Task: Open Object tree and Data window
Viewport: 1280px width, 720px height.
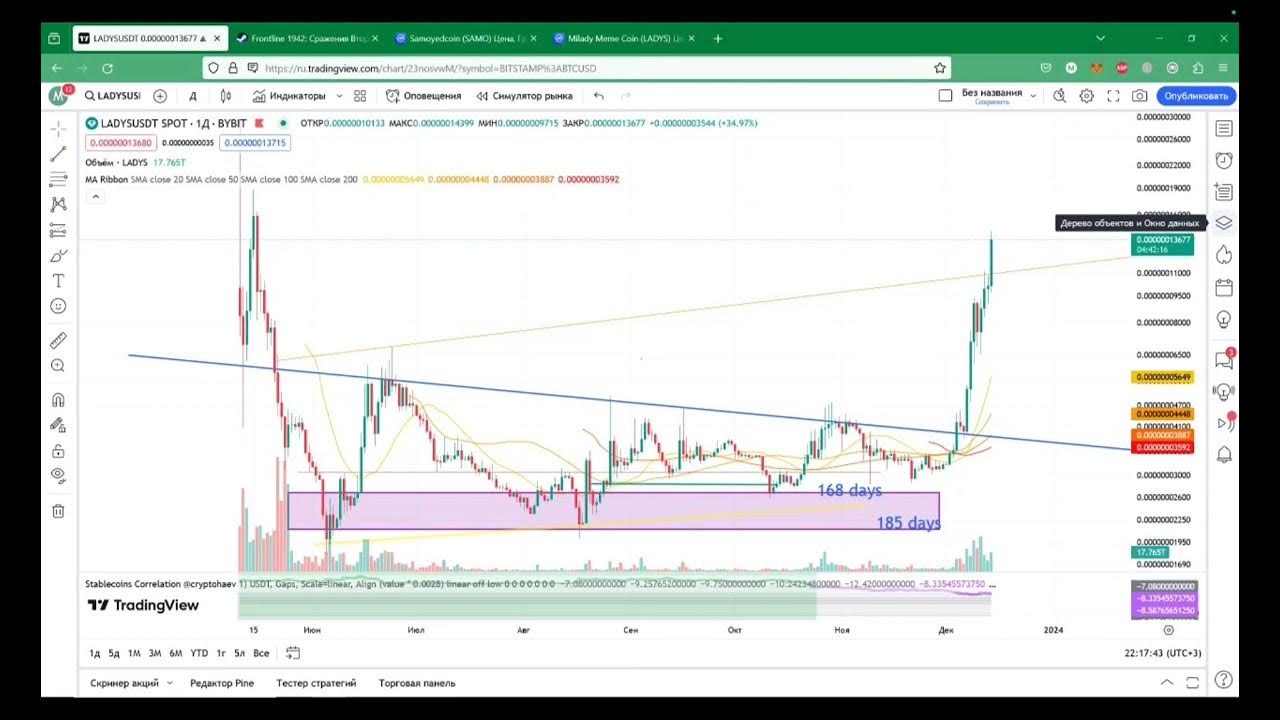Action: (1223, 223)
